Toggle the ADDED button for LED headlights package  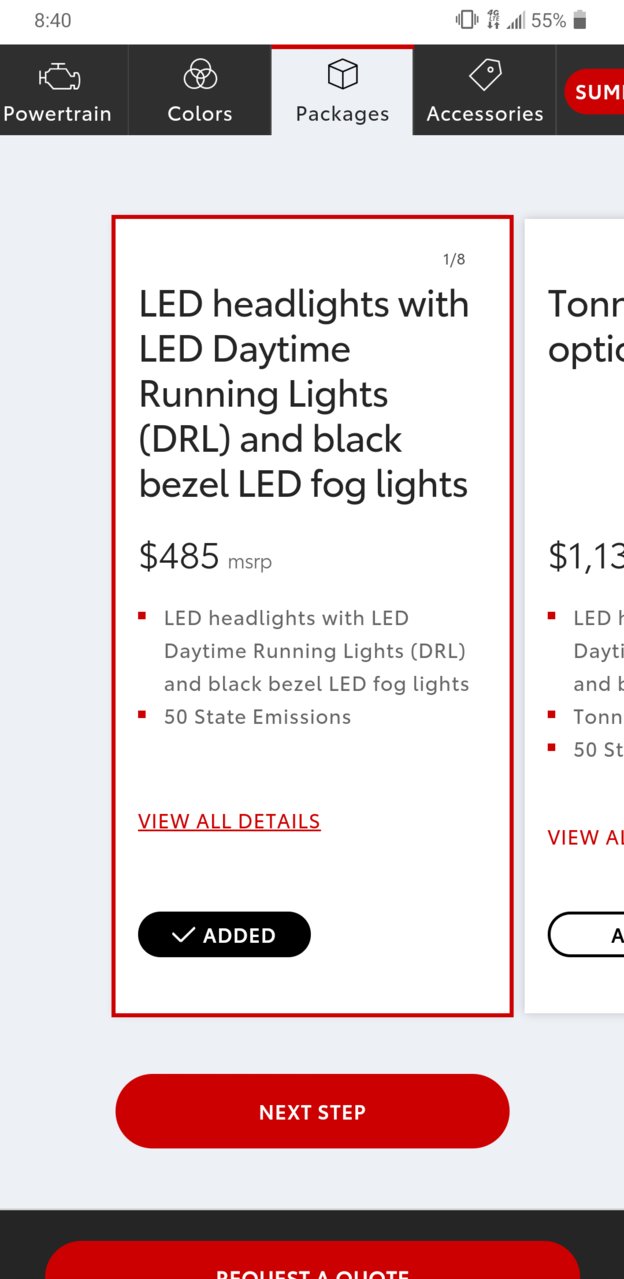tap(224, 934)
